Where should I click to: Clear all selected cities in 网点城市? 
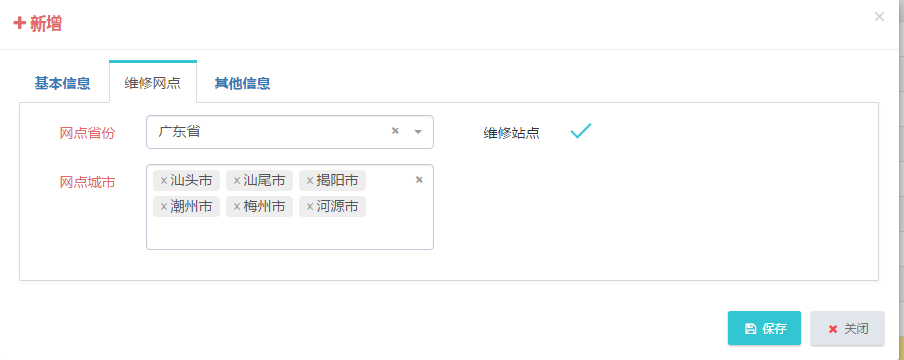tap(419, 179)
